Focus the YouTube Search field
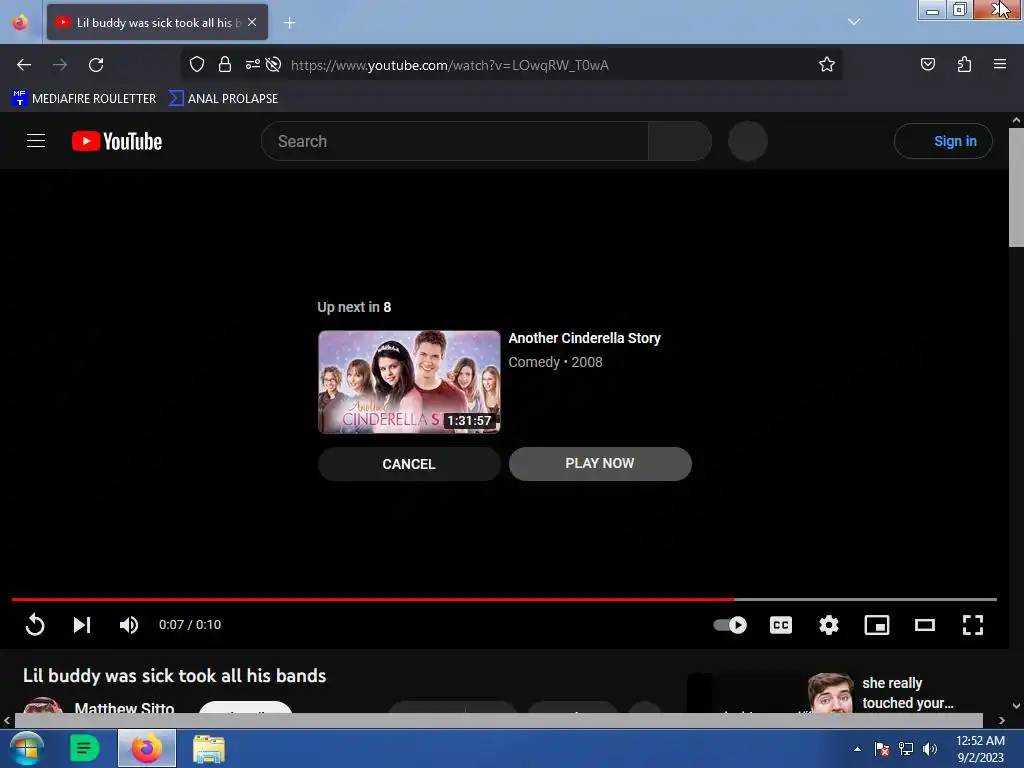Image resolution: width=1024 pixels, height=768 pixels. pos(455,141)
